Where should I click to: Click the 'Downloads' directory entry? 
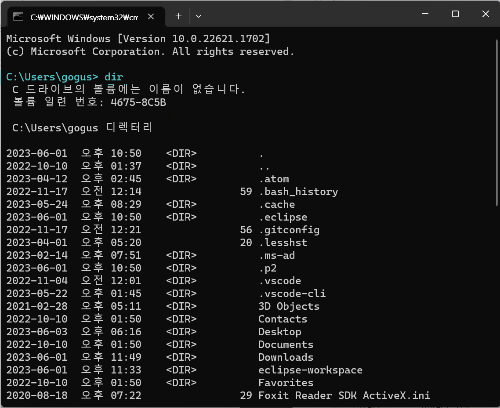[x=286, y=357]
